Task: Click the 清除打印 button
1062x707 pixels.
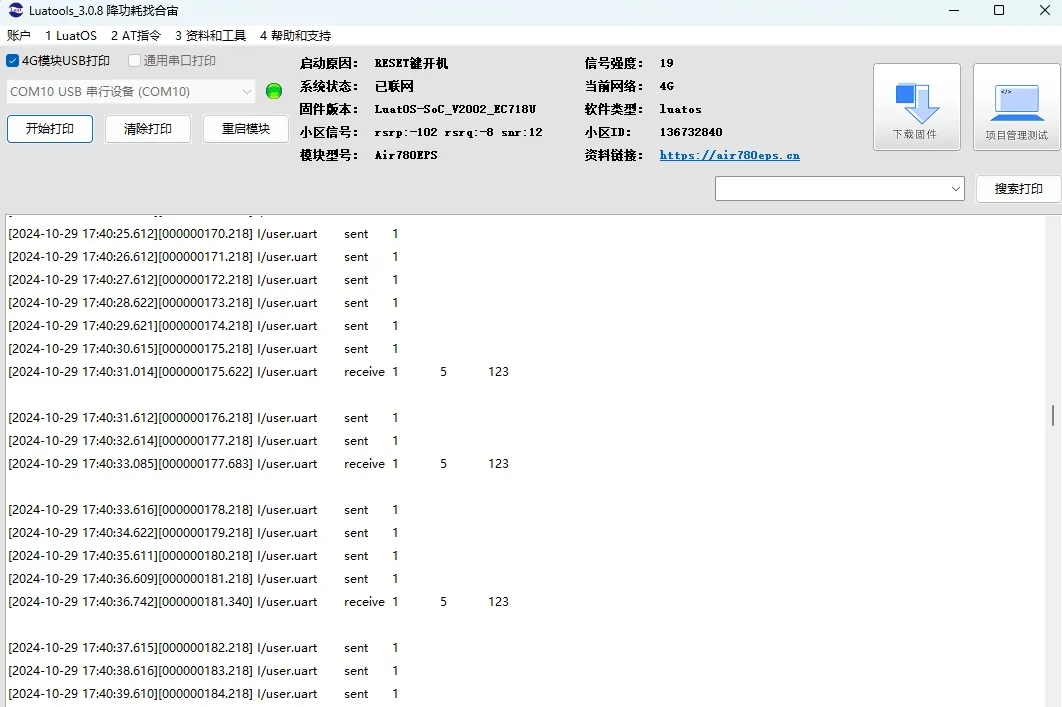Action: 147,129
